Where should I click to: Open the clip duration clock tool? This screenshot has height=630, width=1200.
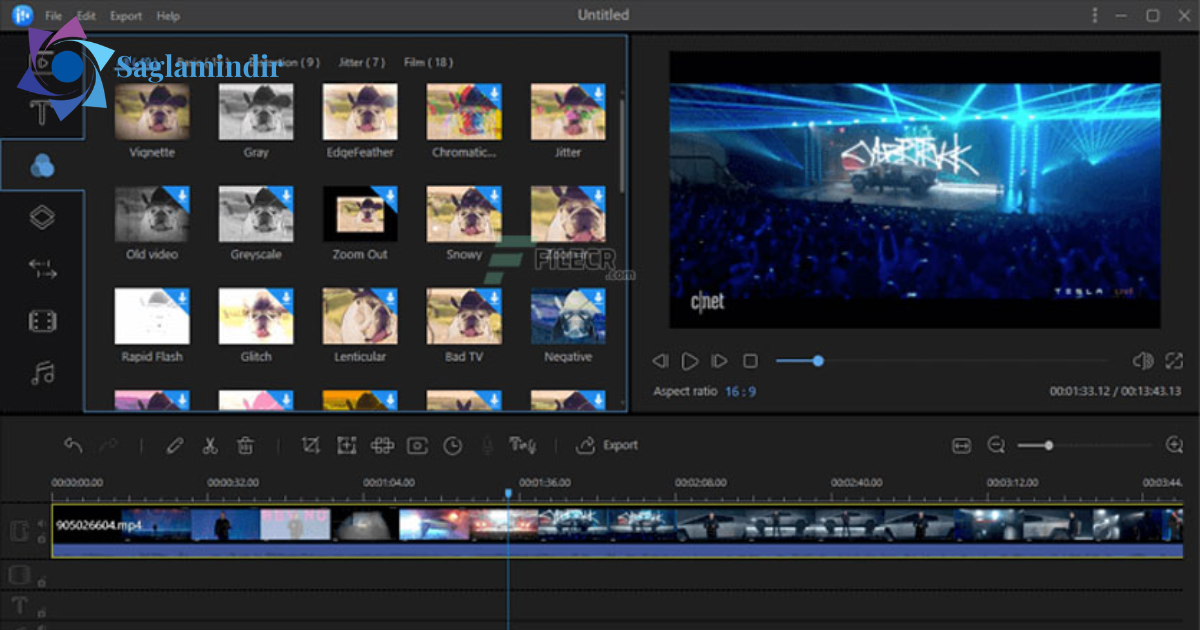(x=453, y=445)
